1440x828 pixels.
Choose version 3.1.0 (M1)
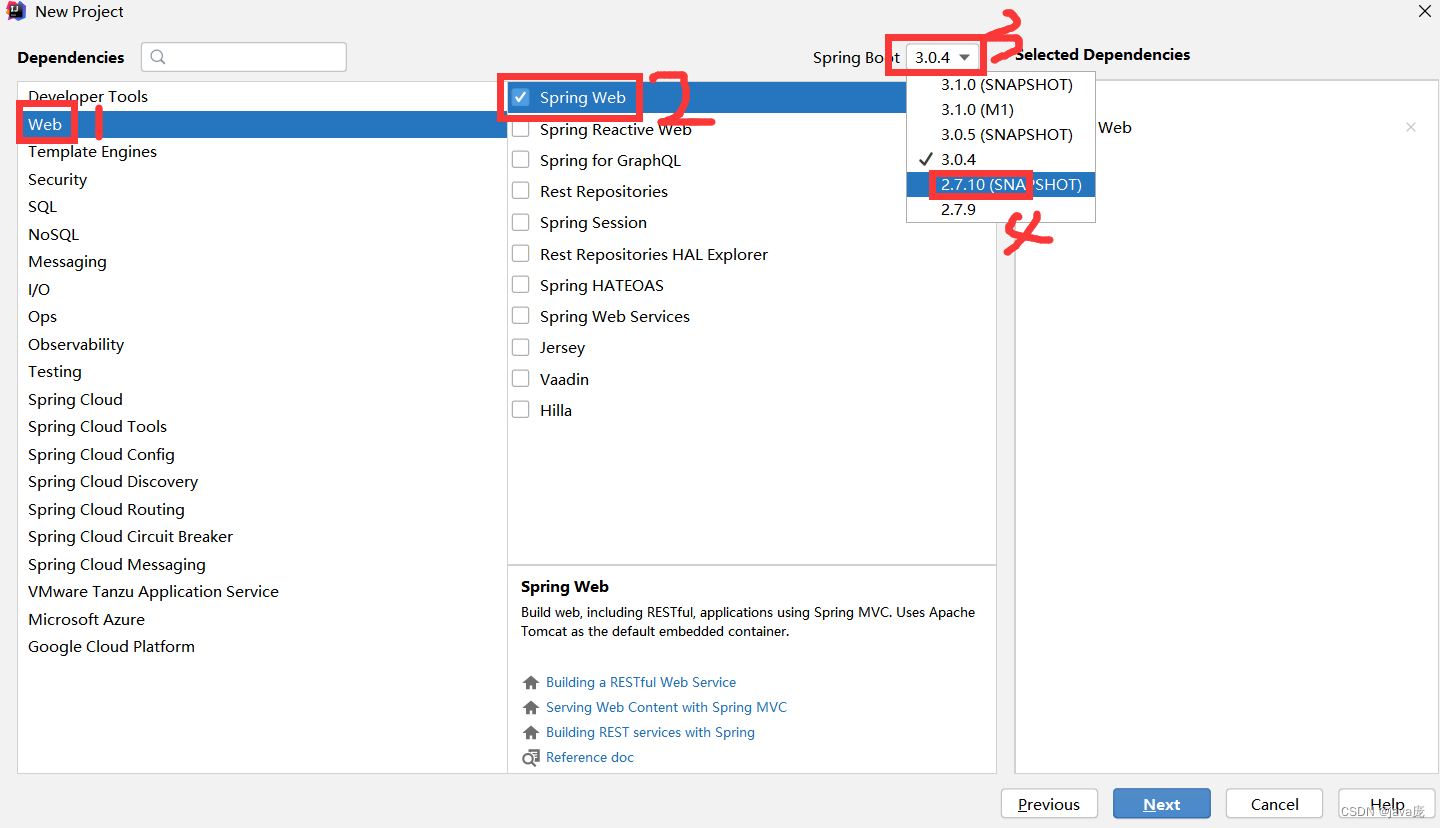point(1001,109)
